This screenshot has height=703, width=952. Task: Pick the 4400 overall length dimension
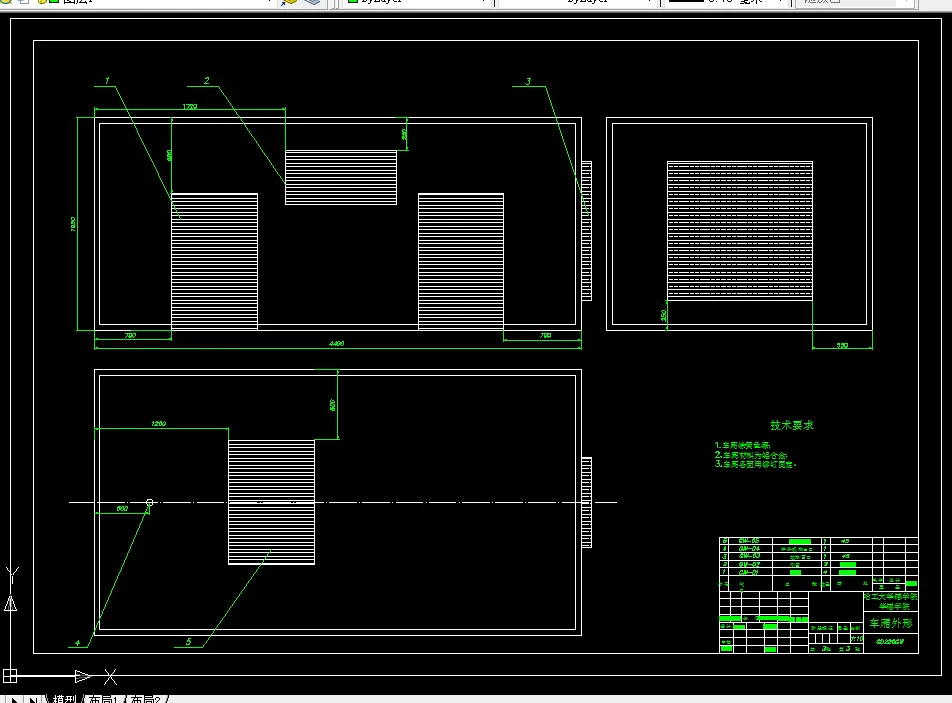coord(336,343)
